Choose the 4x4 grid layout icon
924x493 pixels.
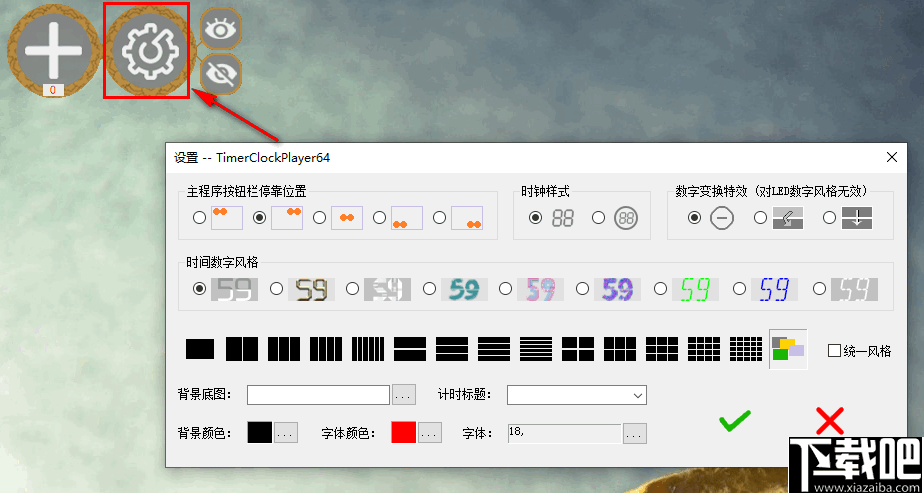(x=704, y=349)
